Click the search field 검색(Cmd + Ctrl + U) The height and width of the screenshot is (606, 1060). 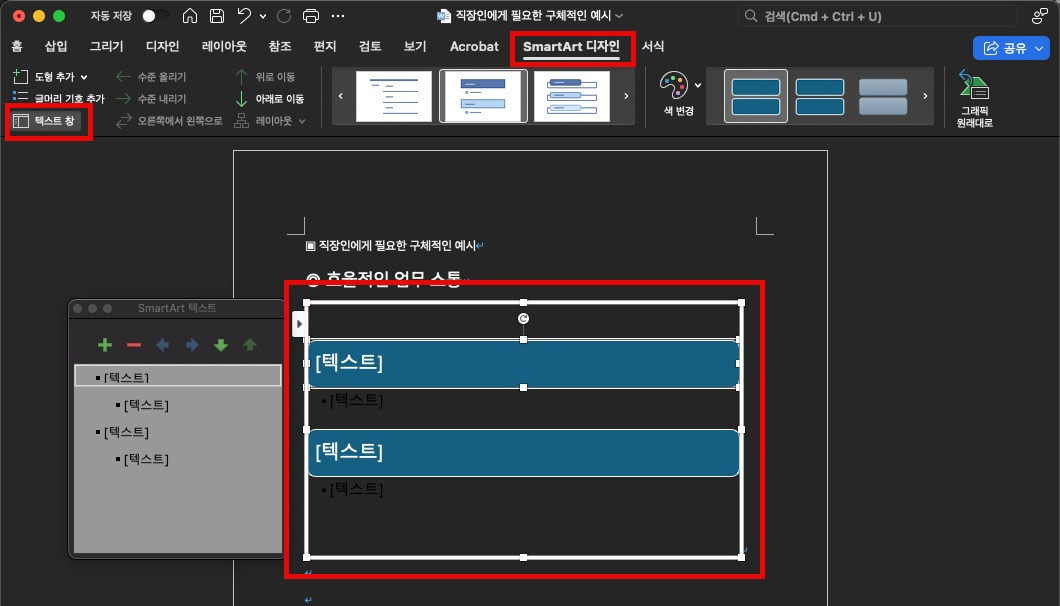[x=877, y=16]
